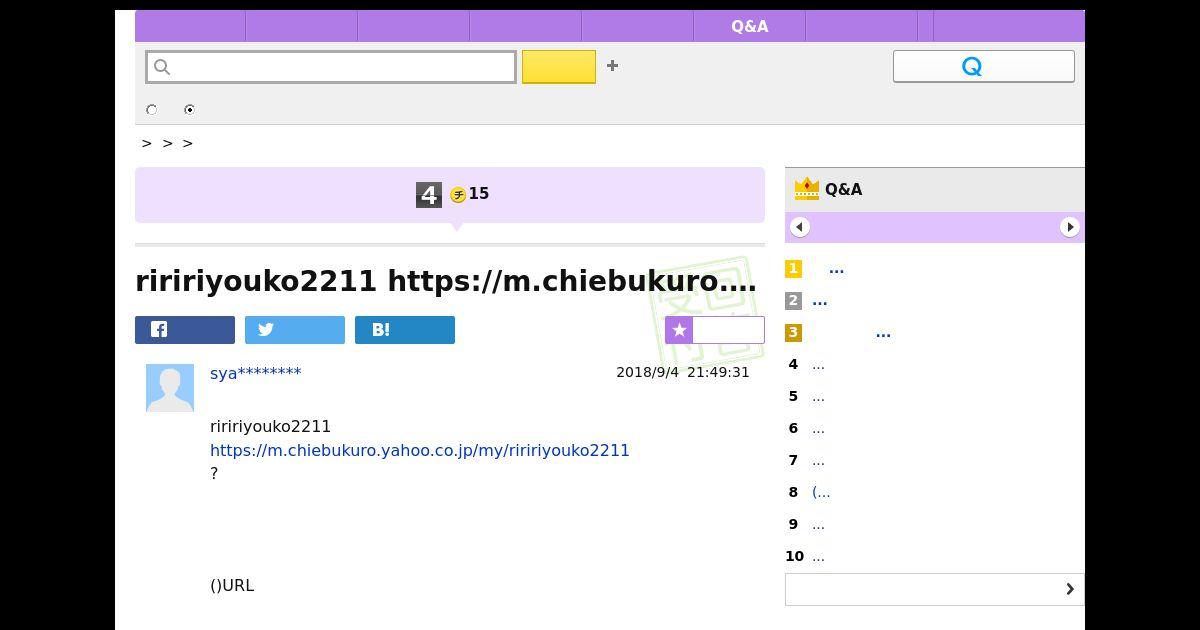This screenshot has width=1200, height=630.
Task: Click the fourth purple navigation tab
Action: click(526, 26)
